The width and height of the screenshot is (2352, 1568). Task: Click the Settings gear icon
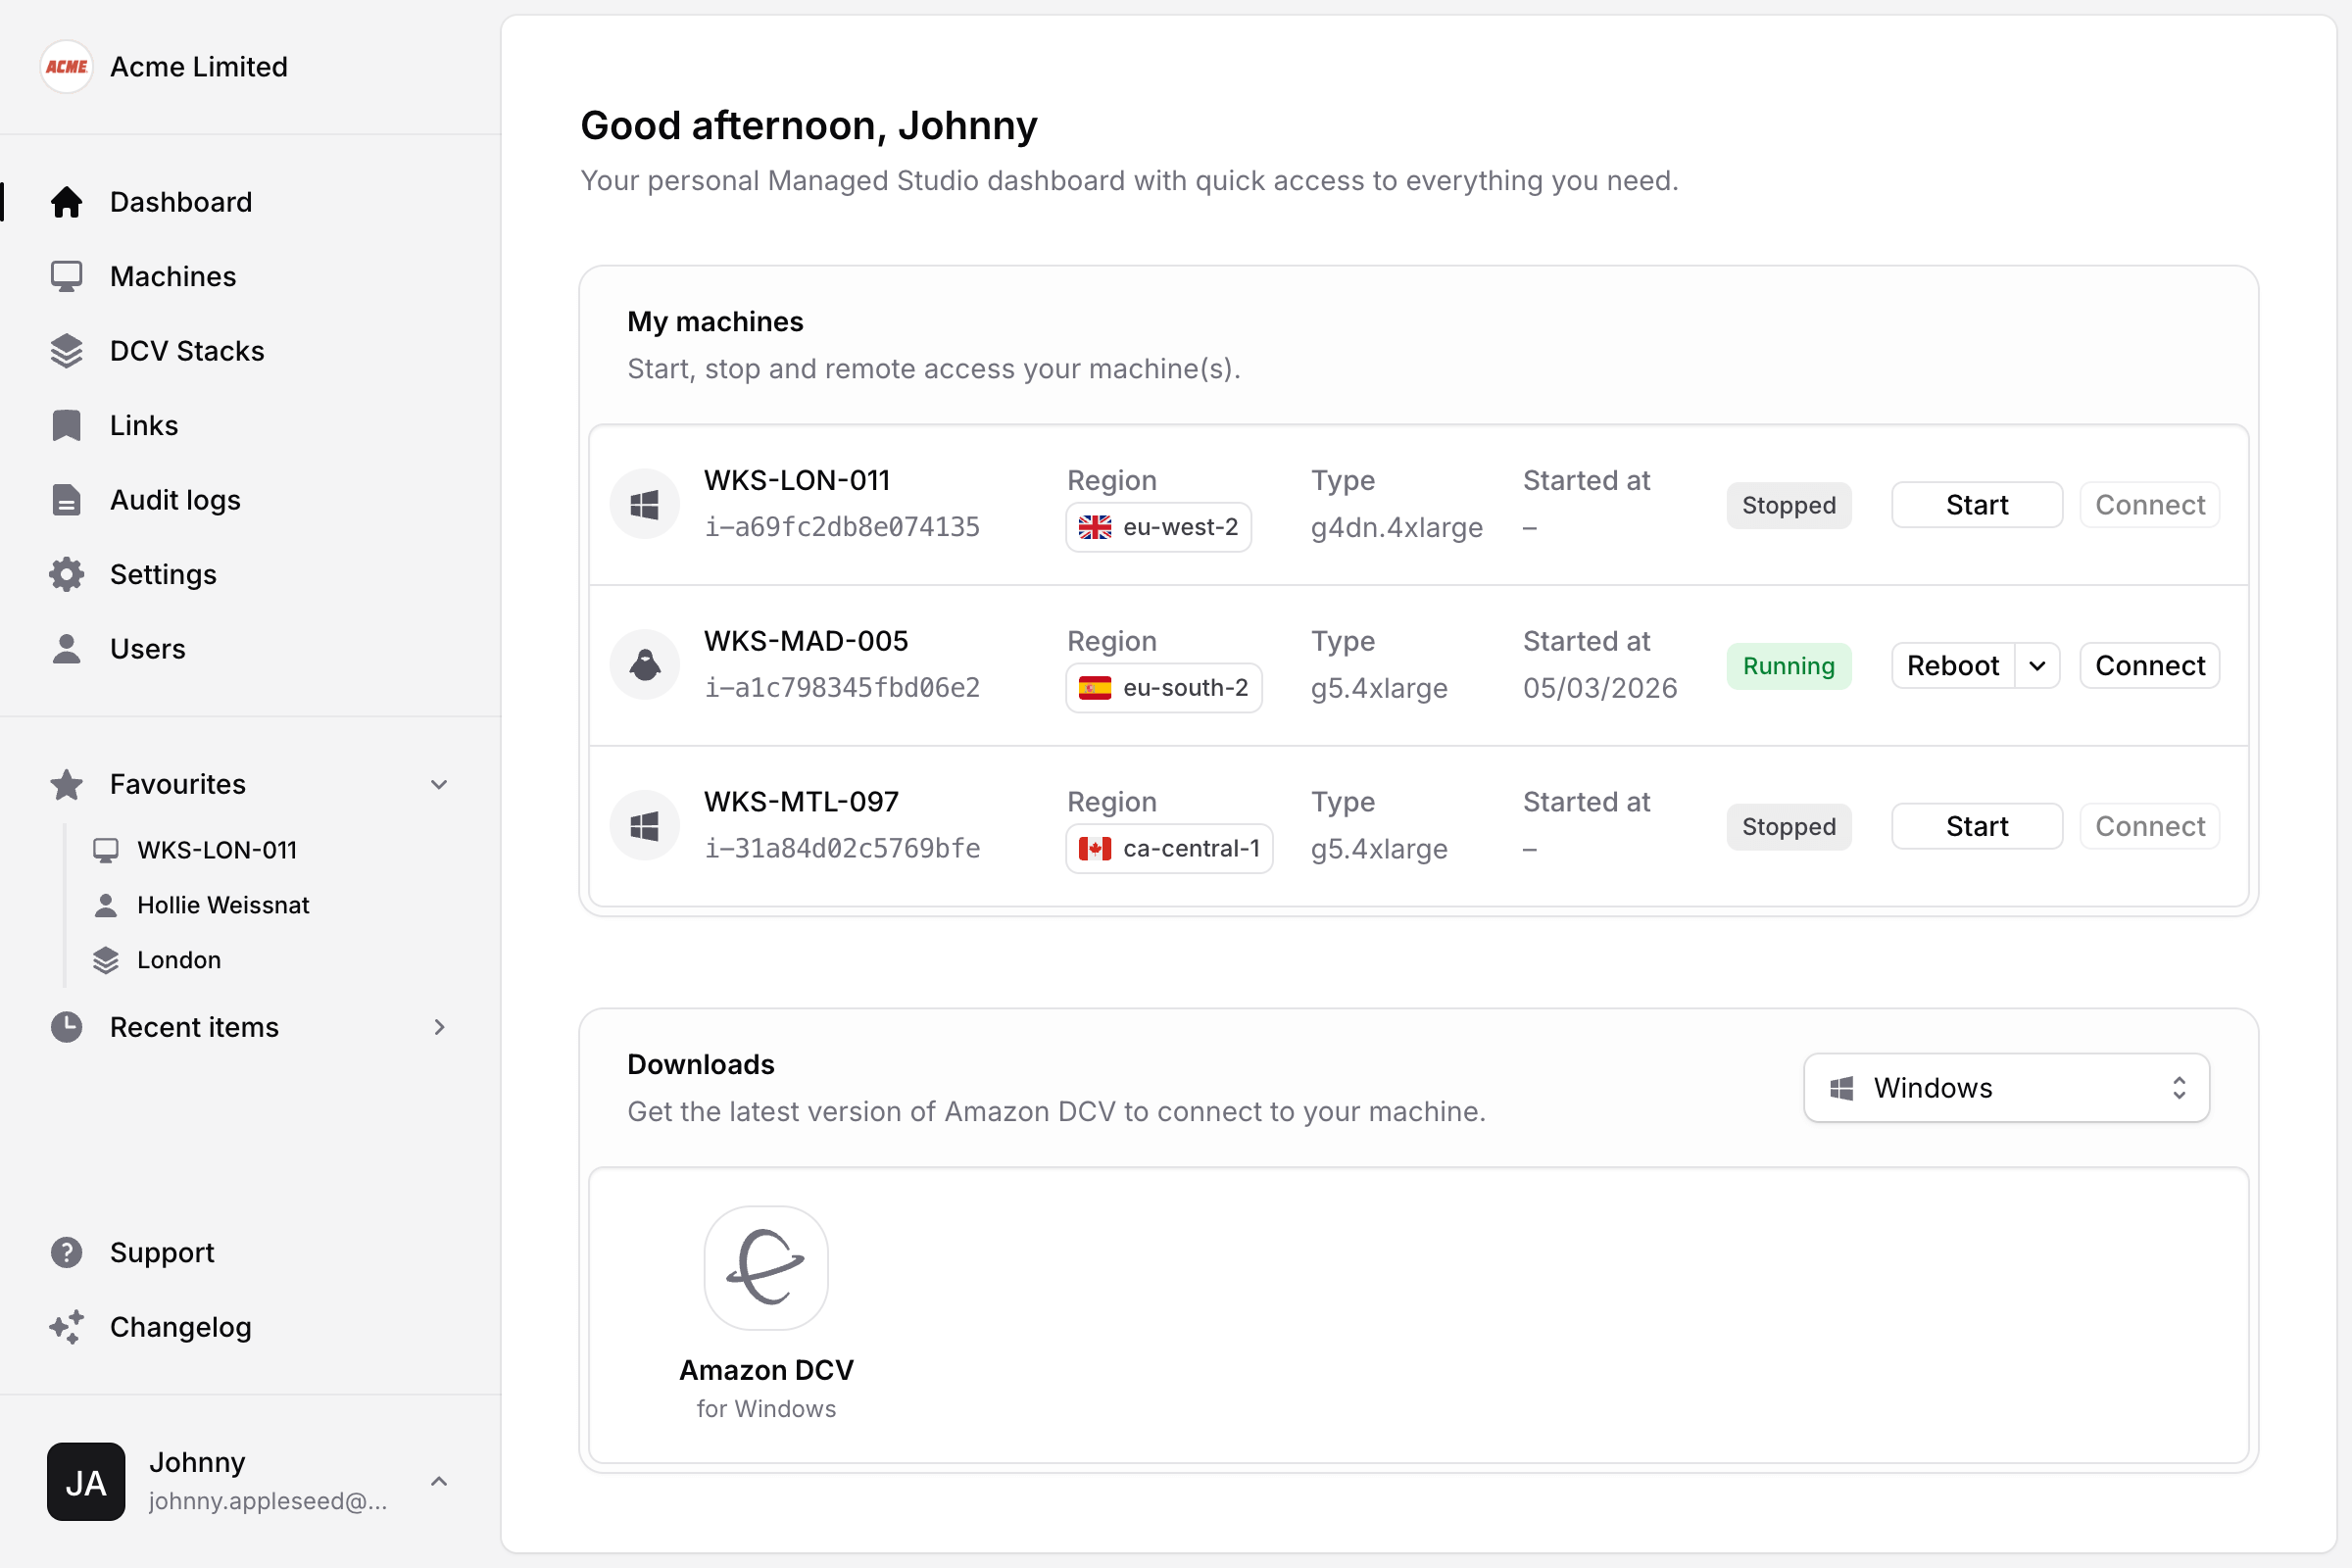pos(66,574)
